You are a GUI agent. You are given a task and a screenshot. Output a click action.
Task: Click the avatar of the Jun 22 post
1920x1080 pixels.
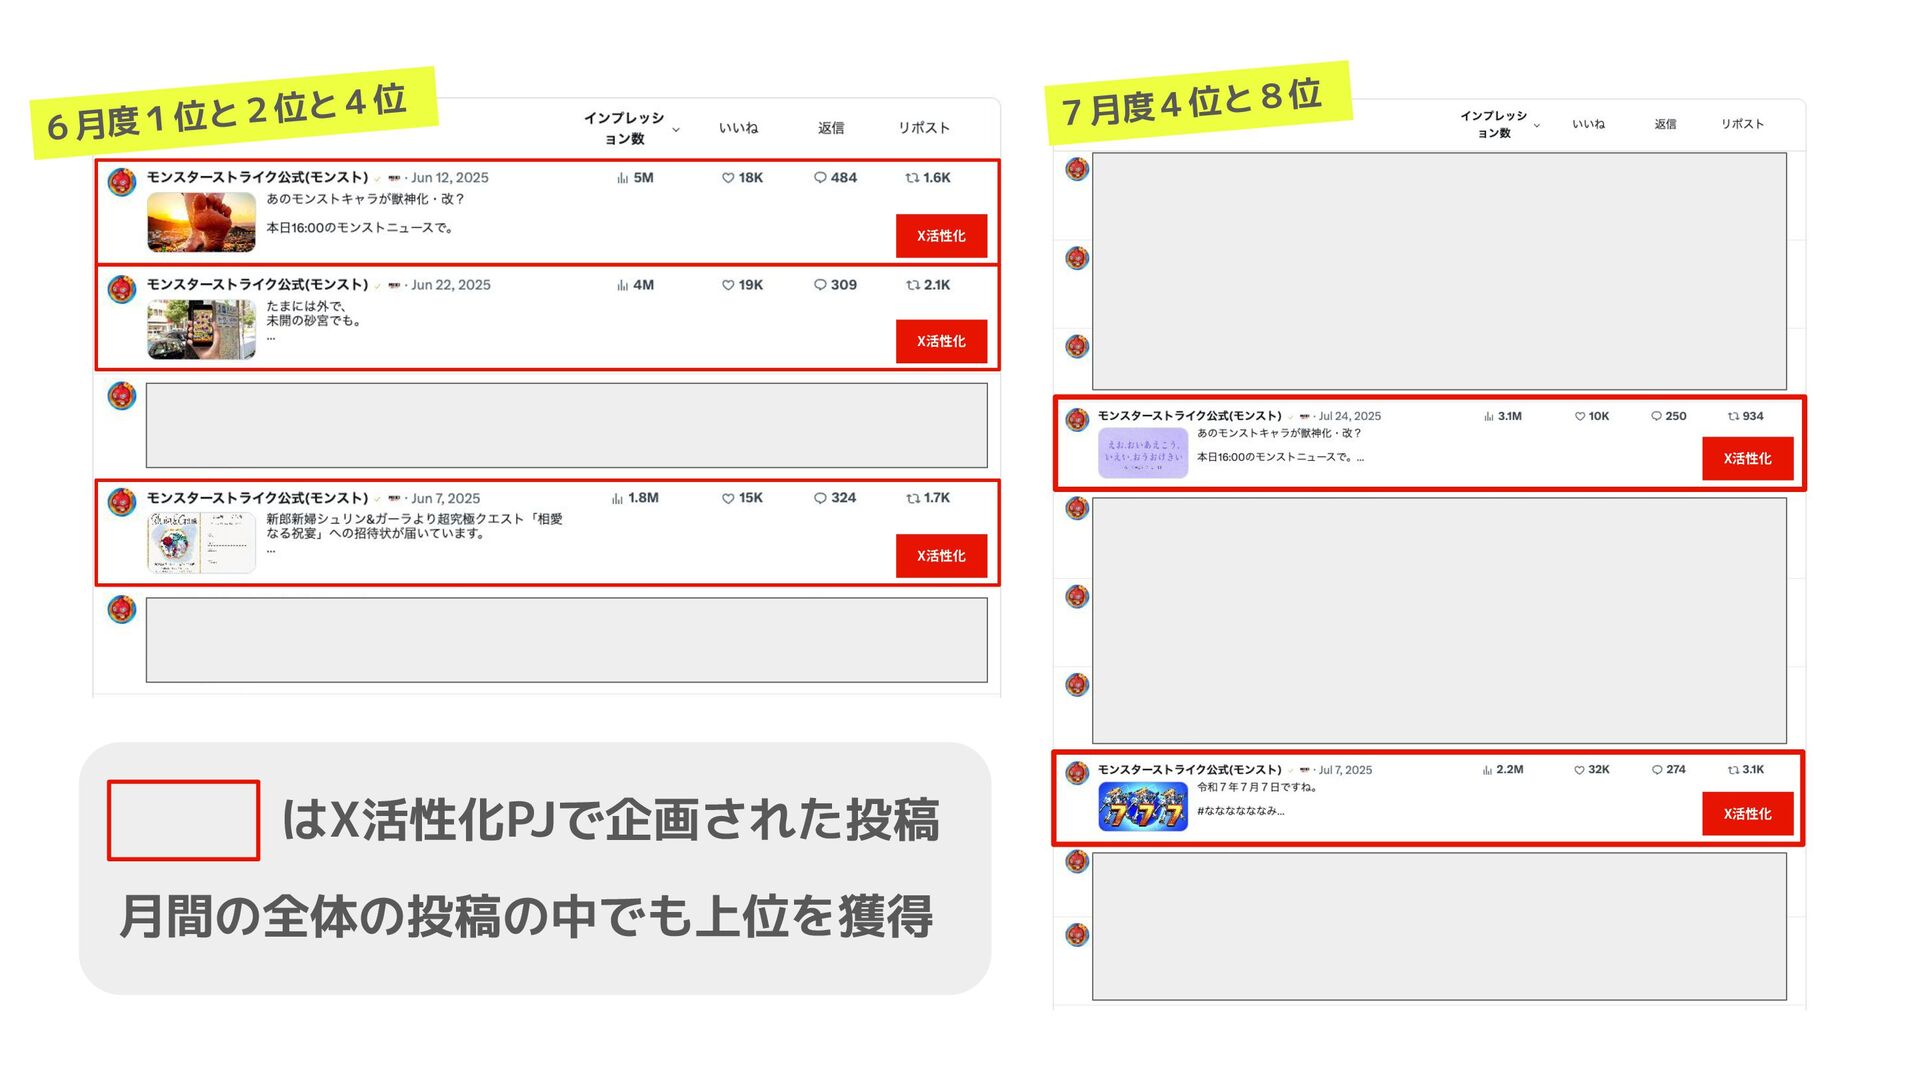pos(122,289)
